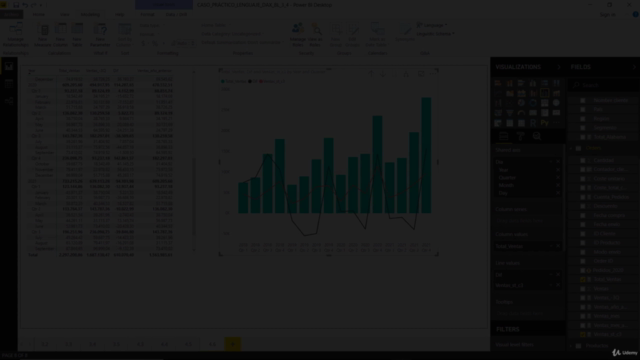The image size is (640, 360).
Task: Open the Data / Drill ribbon tab
Action: (x=176, y=14)
